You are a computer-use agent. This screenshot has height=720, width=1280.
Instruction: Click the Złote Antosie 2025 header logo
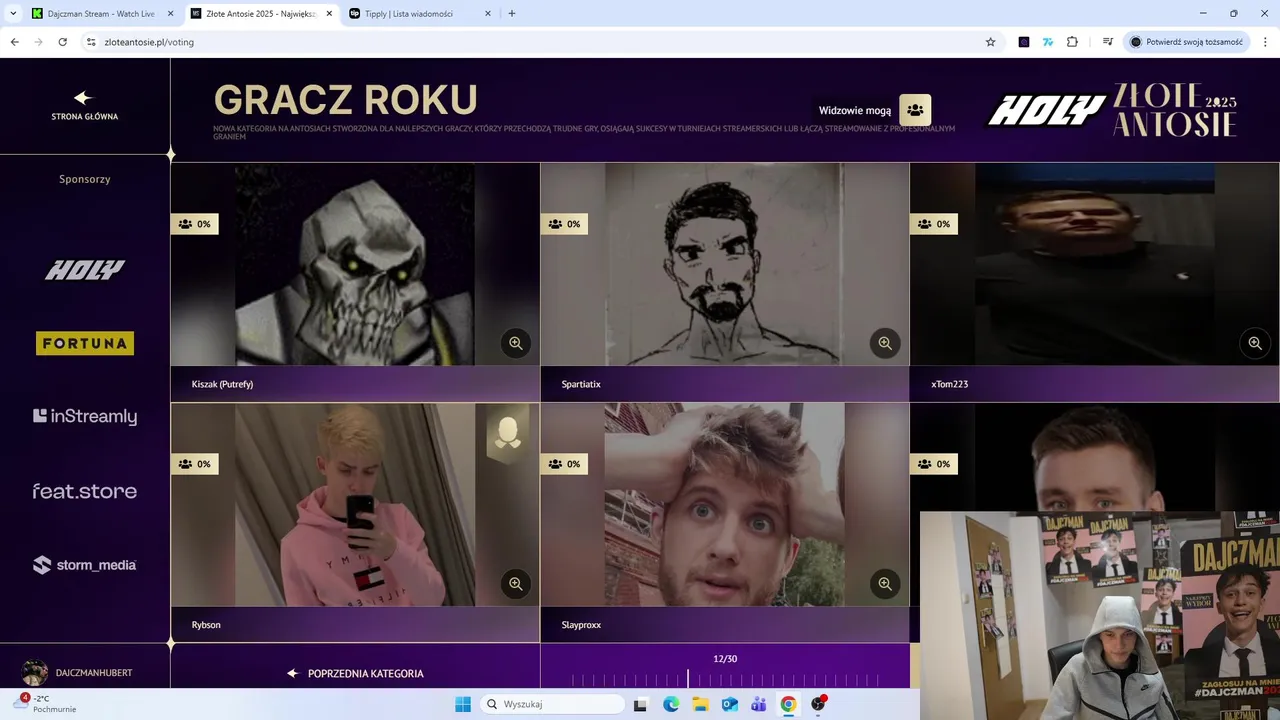coord(1175,110)
